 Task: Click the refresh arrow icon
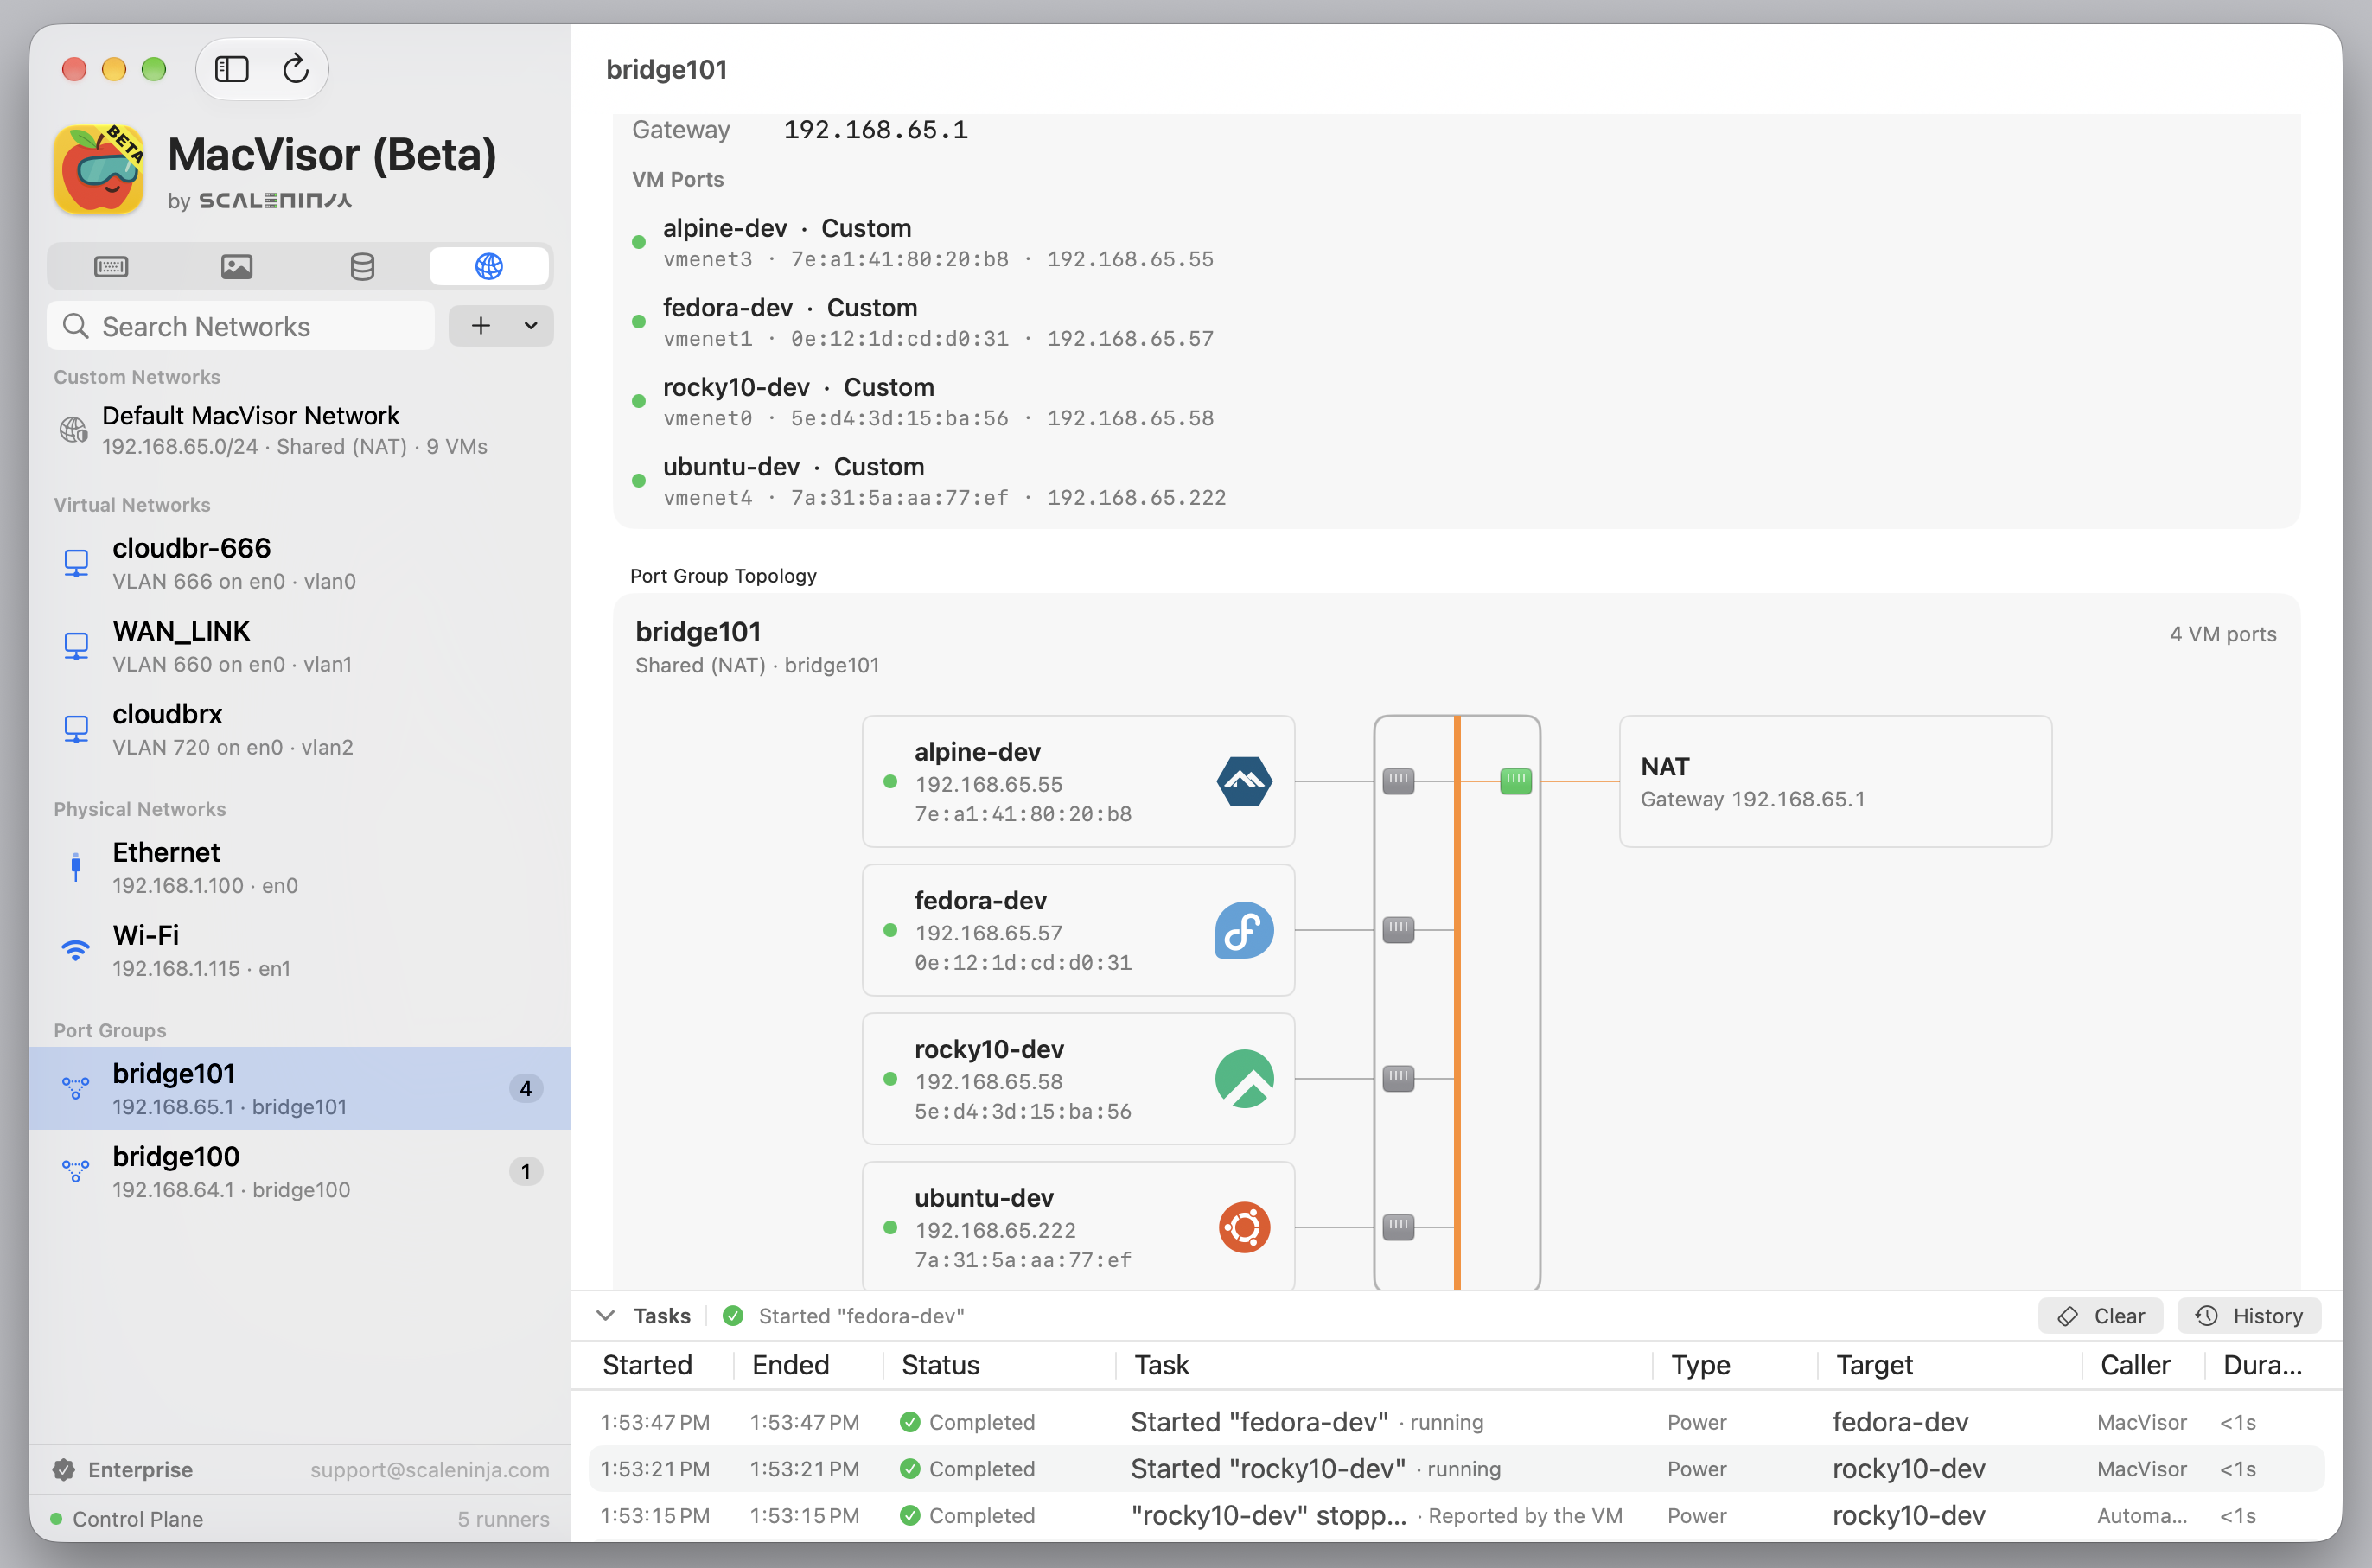pyautogui.click(x=296, y=69)
